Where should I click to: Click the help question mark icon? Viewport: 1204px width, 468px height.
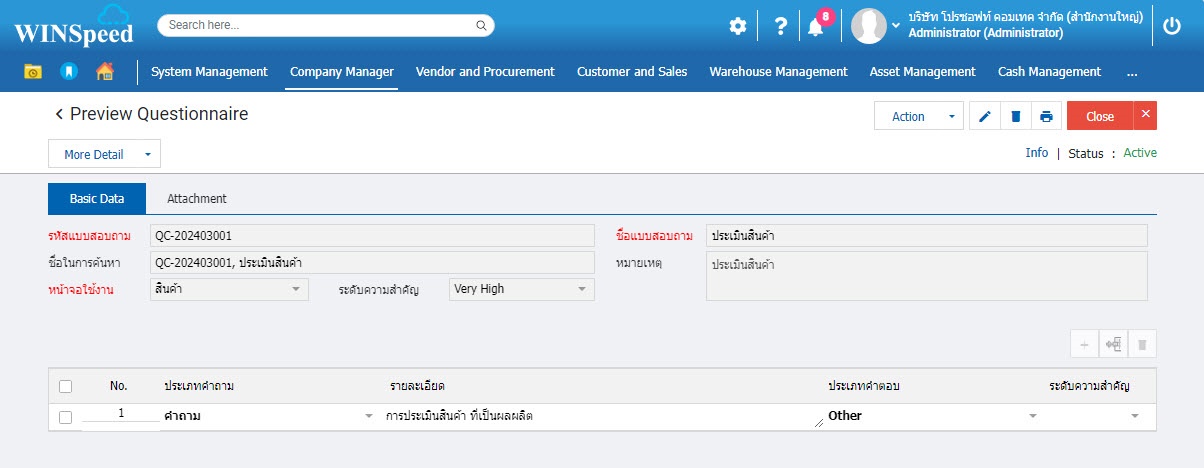[780, 27]
